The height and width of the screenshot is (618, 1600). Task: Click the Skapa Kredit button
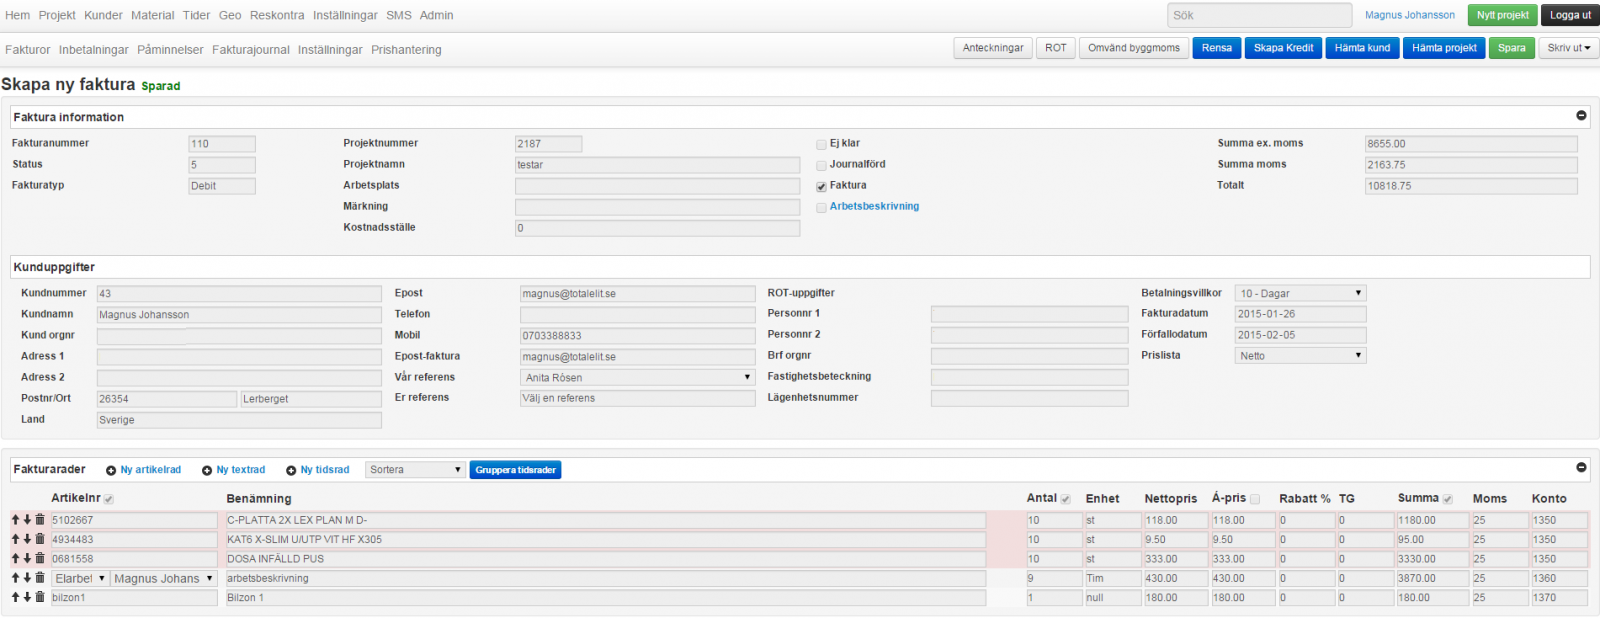click(1283, 48)
